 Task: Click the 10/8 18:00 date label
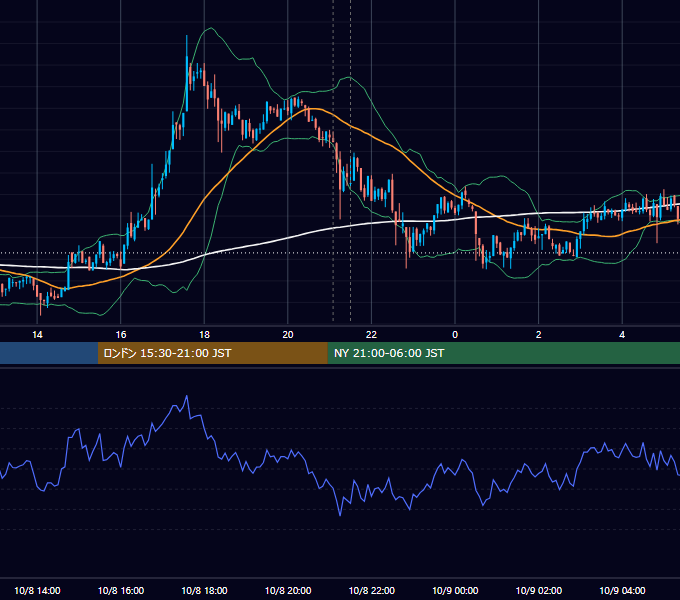tap(204, 591)
